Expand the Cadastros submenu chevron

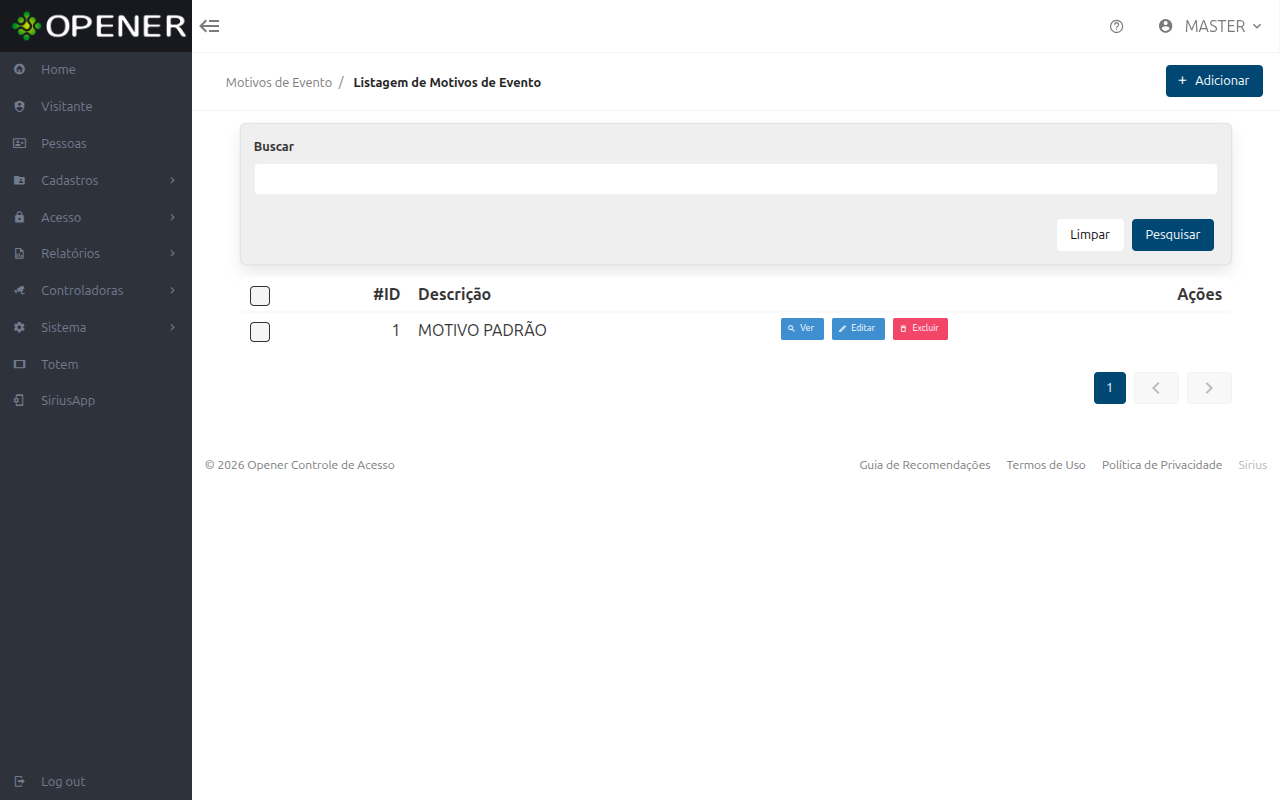(173, 180)
